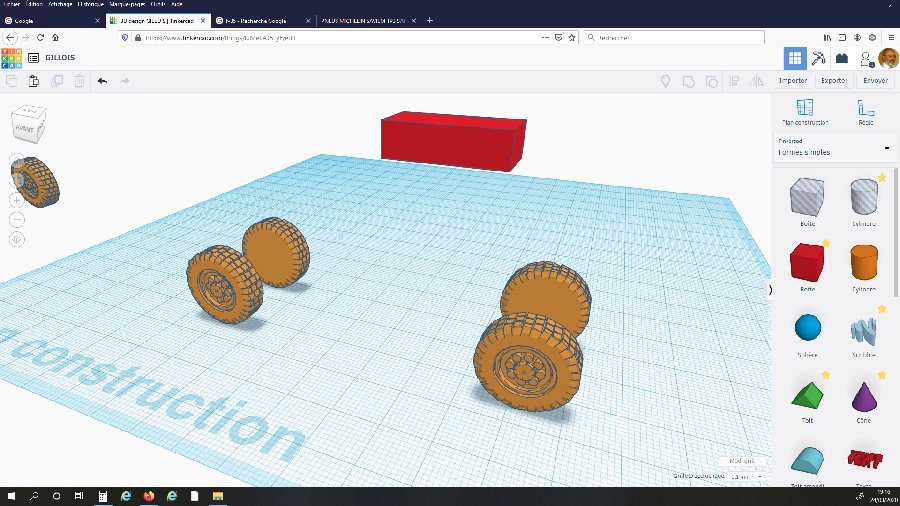Expand the Formes simples shapes dropdown
900x506 pixels.
click(832, 147)
